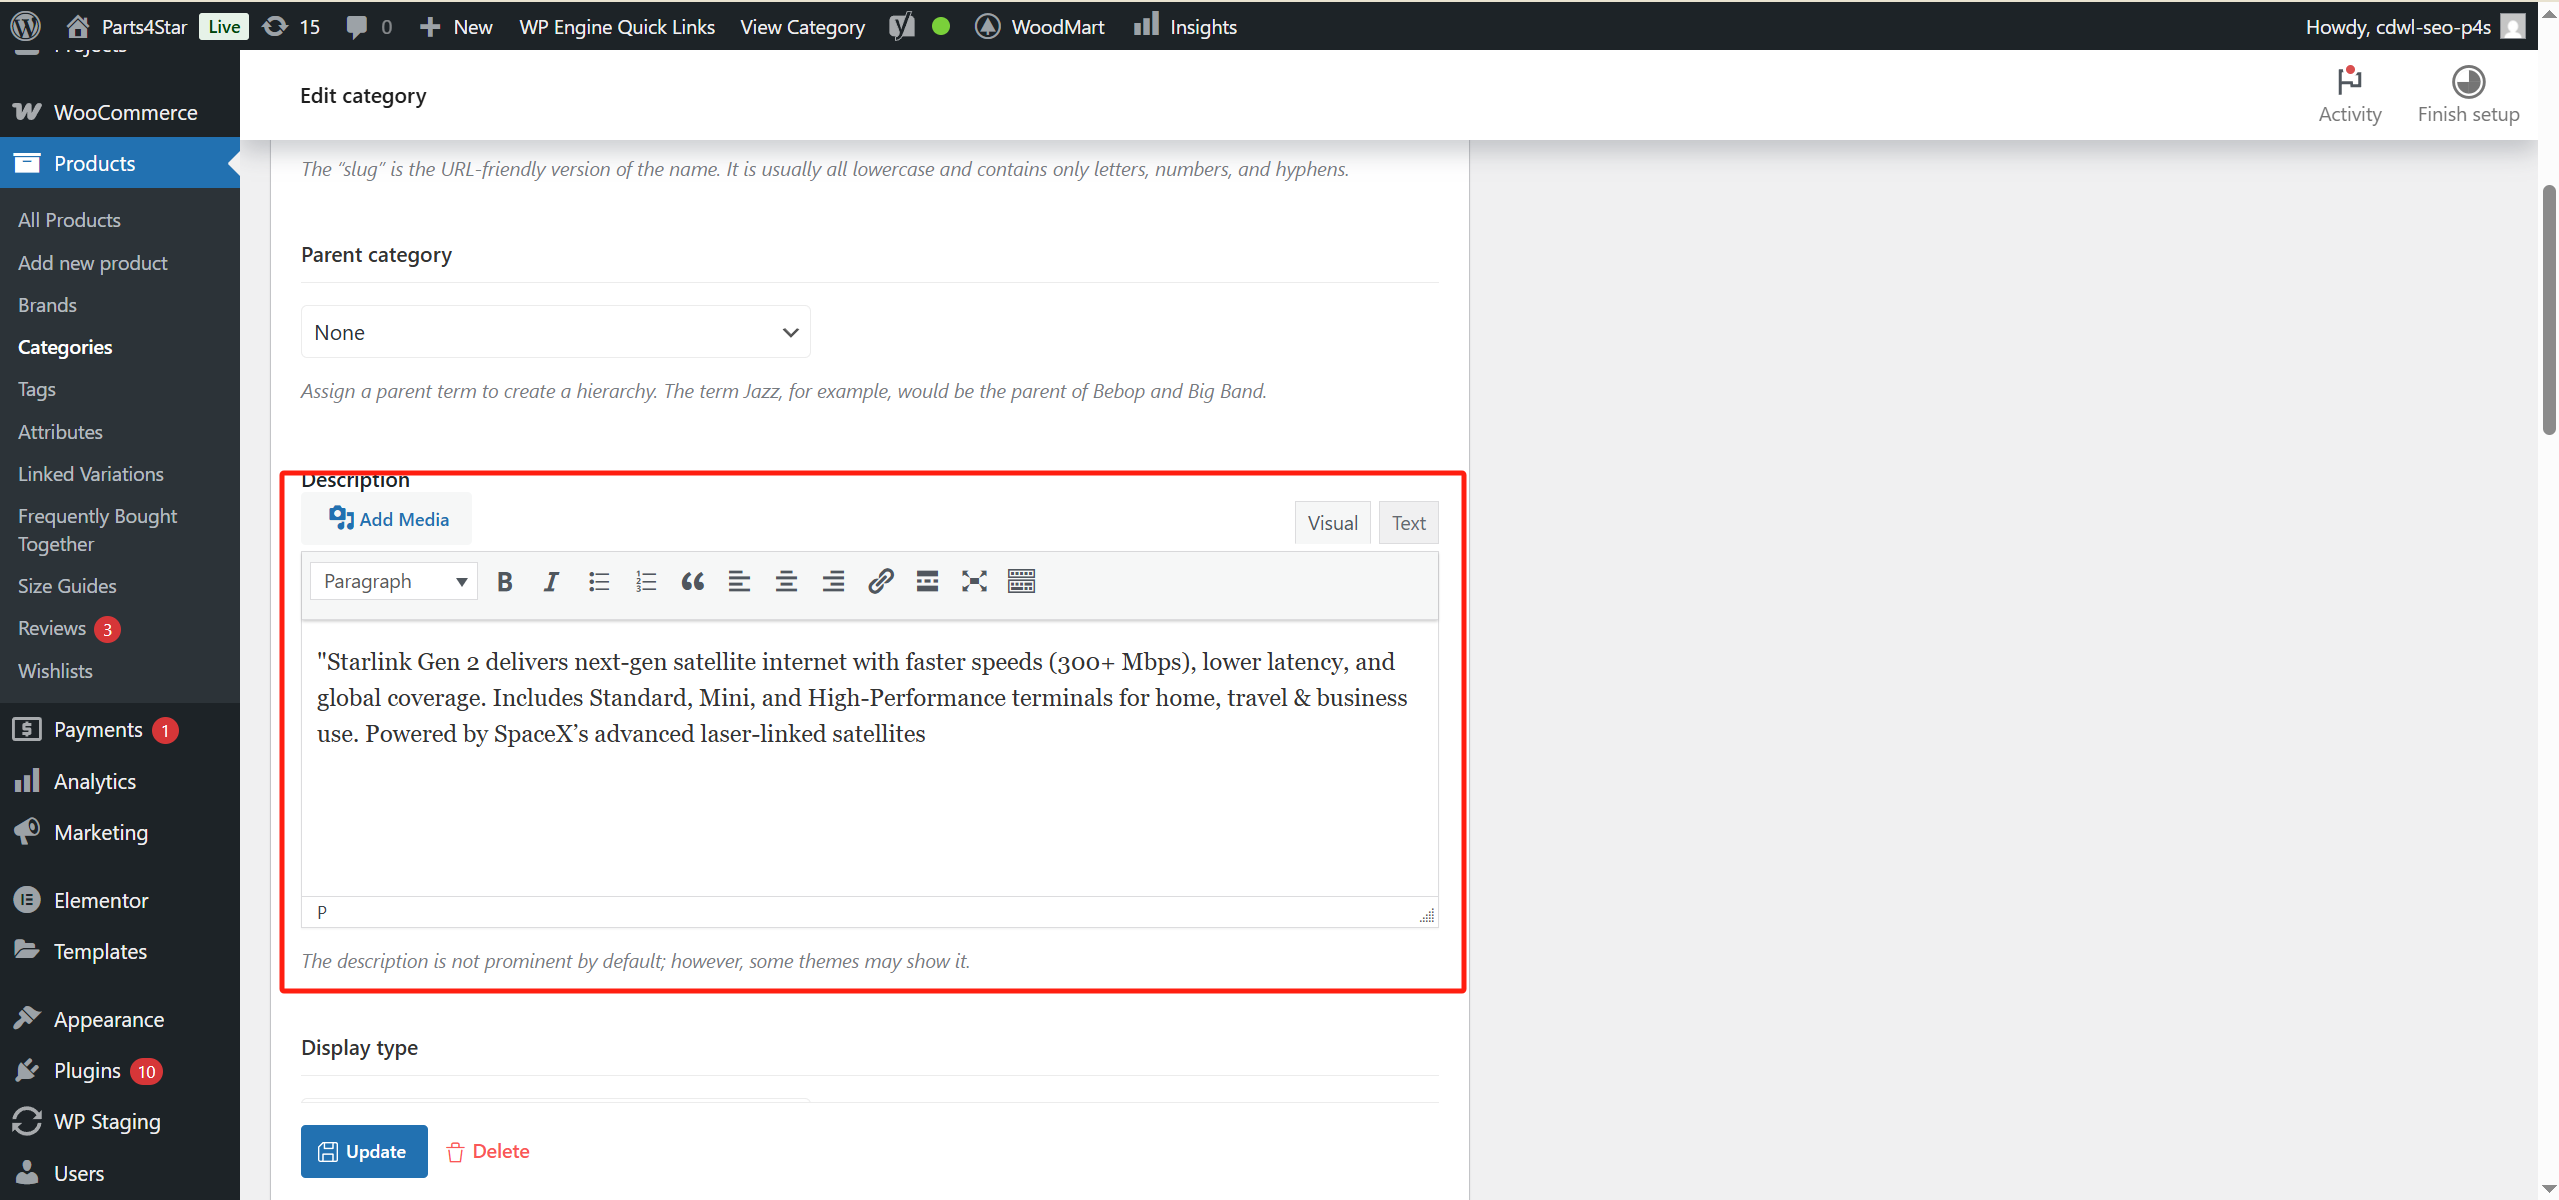Insert a bulleted list
Image resolution: width=2559 pixels, height=1200 pixels.
pos(598,582)
